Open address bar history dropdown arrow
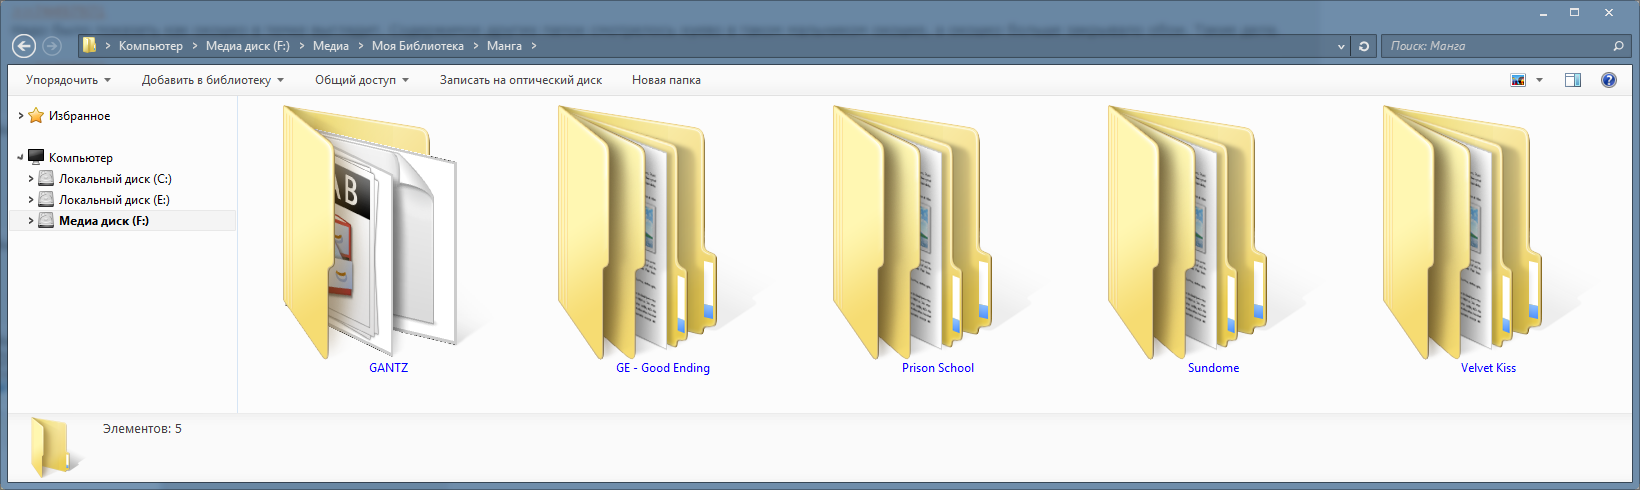This screenshot has width=1640, height=490. click(x=1341, y=46)
